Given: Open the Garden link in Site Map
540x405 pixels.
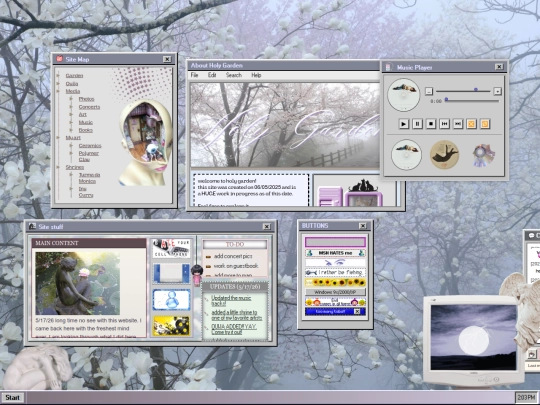Looking at the screenshot, I should [74, 75].
